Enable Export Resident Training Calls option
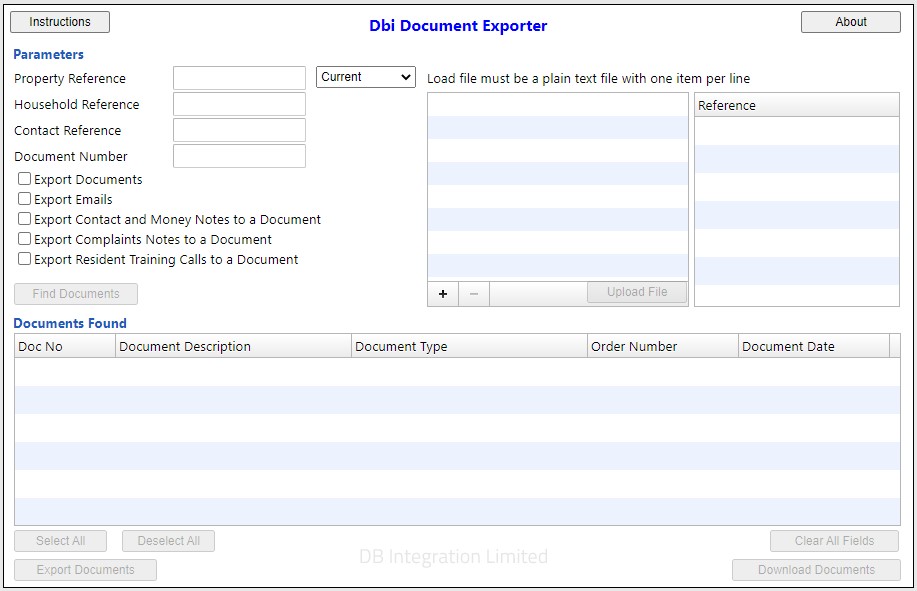The height and width of the screenshot is (591, 917). coord(25,259)
